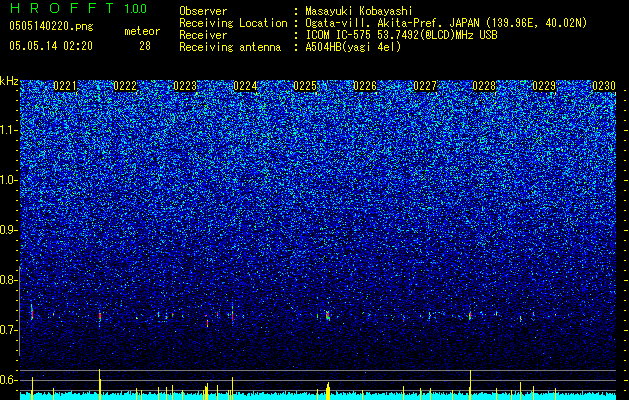629x400 pixels.
Task: Click the 0230 time marker
Action: [x=604, y=86]
